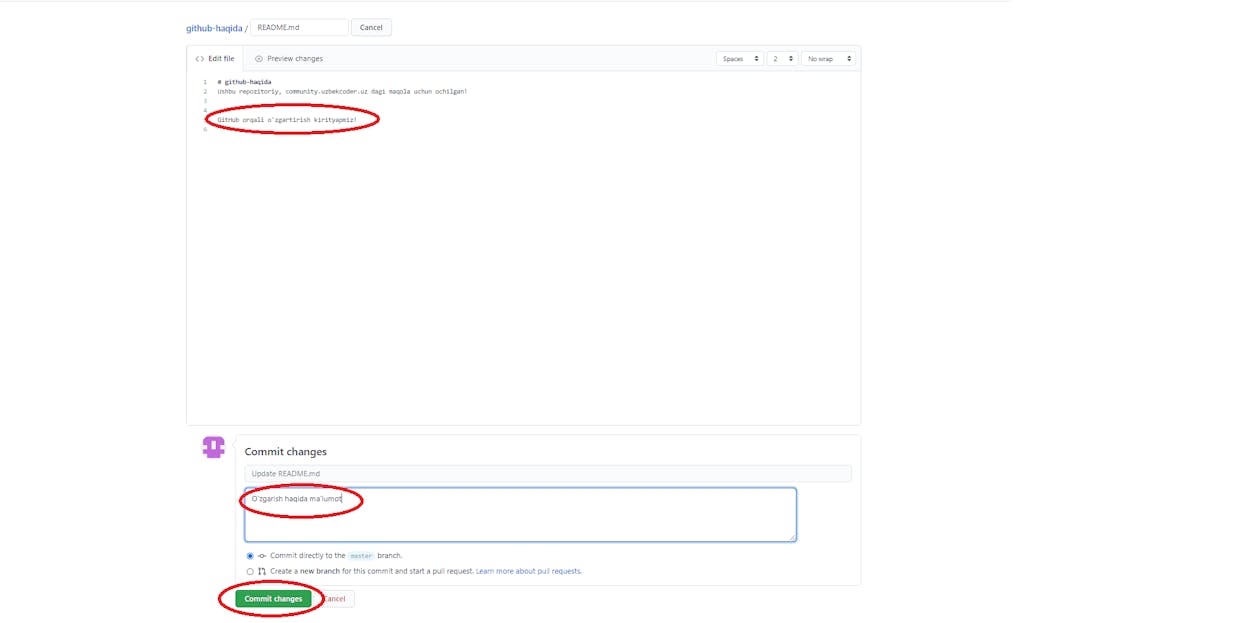Focus the README.md file name field

coord(299,27)
